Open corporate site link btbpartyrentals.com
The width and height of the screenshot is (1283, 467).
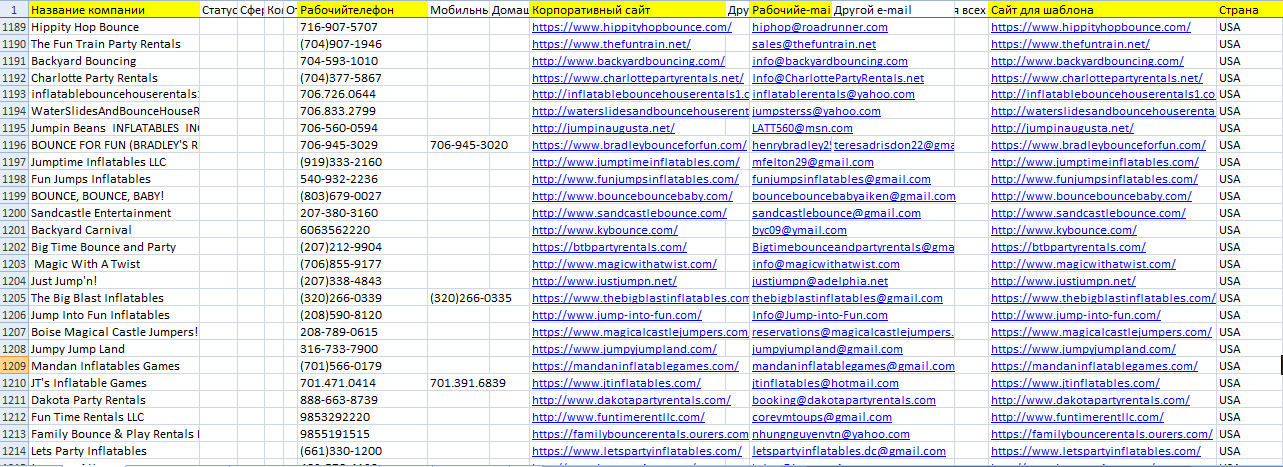pyautogui.click(x=609, y=247)
